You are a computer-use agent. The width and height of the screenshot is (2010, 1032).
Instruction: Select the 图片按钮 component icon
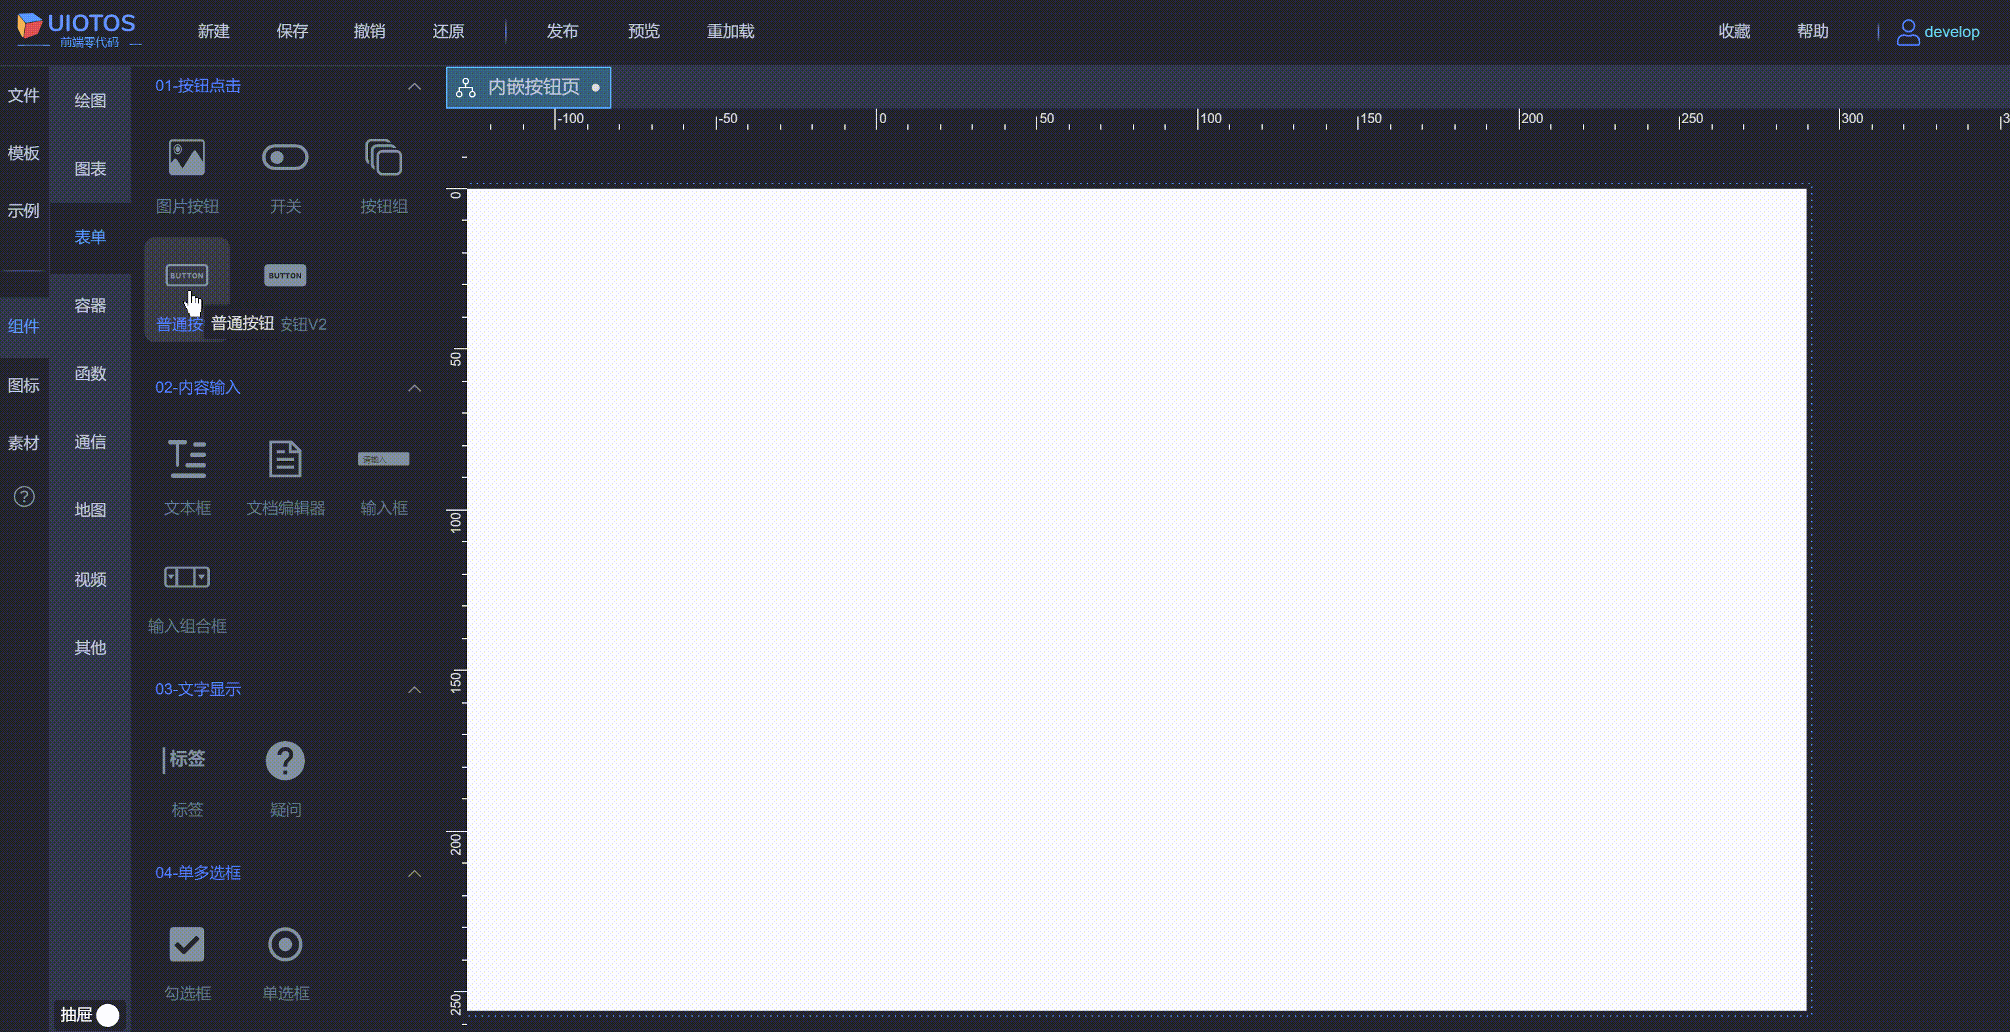pyautogui.click(x=186, y=157)
